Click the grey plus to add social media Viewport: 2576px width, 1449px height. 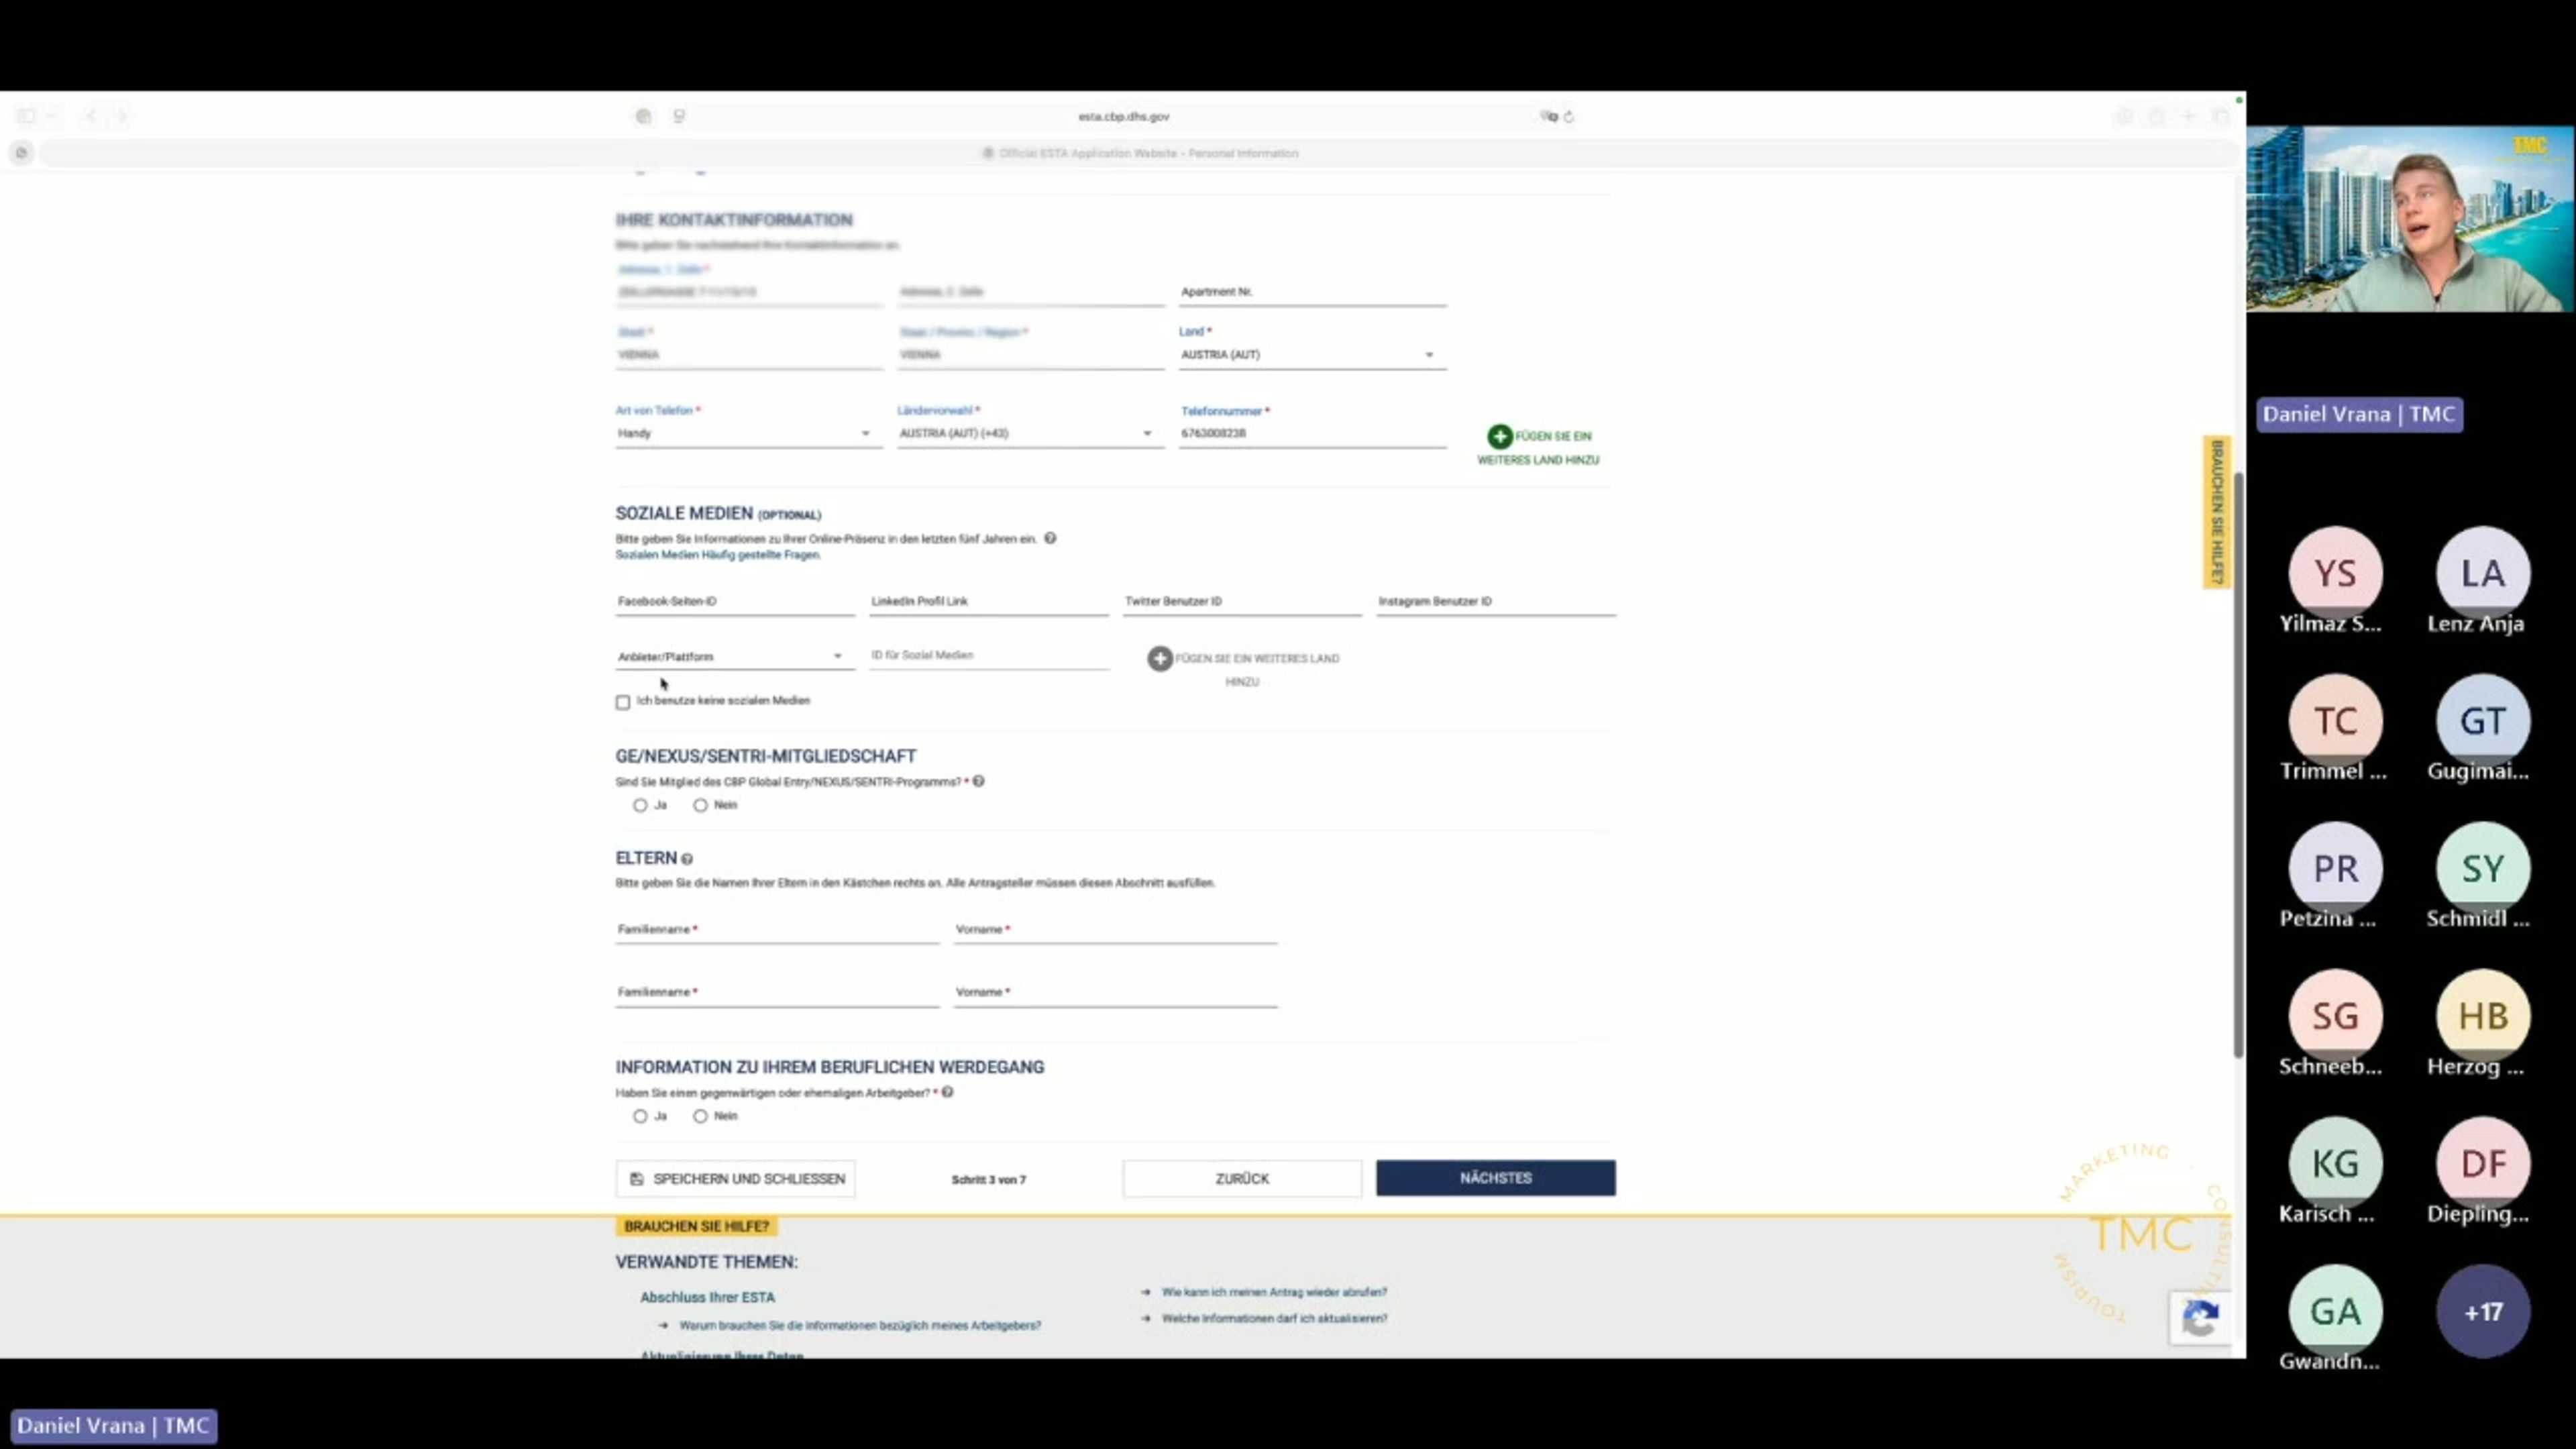tap(1159, 658)
